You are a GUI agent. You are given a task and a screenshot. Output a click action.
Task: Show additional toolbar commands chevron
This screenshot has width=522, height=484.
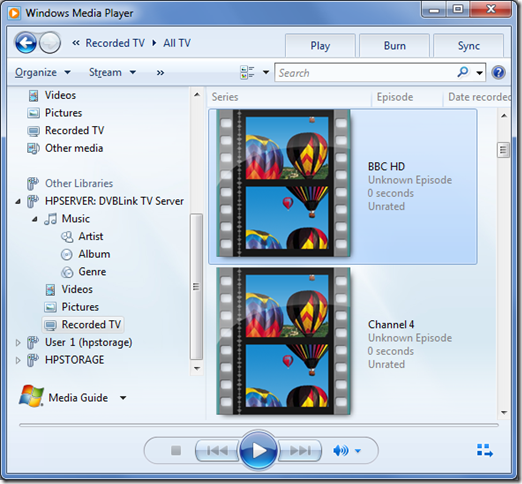(x=160, y=72)
